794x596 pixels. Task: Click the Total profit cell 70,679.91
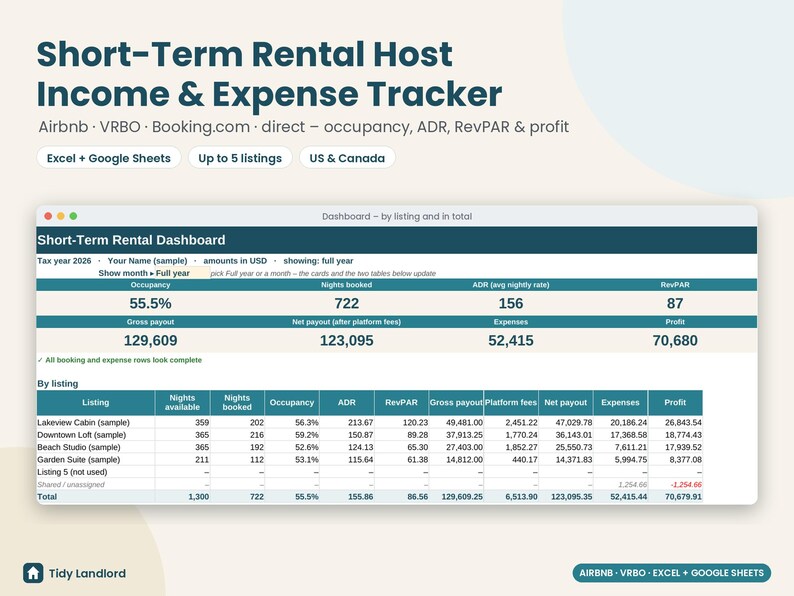(675, 497)
